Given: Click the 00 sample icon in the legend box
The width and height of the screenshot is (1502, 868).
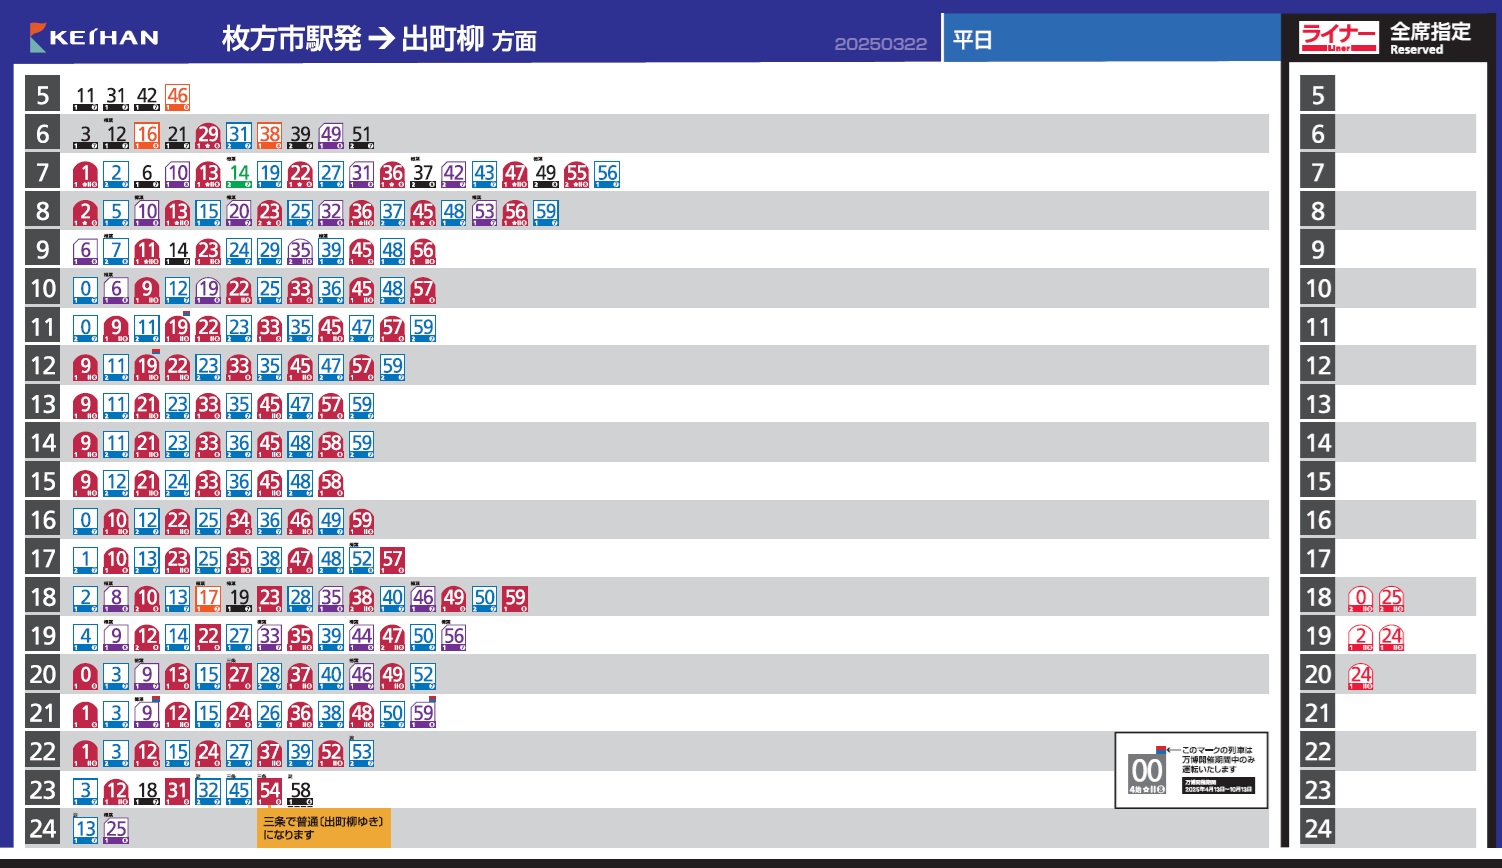Looking at the screenshot, I should coord(1147,773).
